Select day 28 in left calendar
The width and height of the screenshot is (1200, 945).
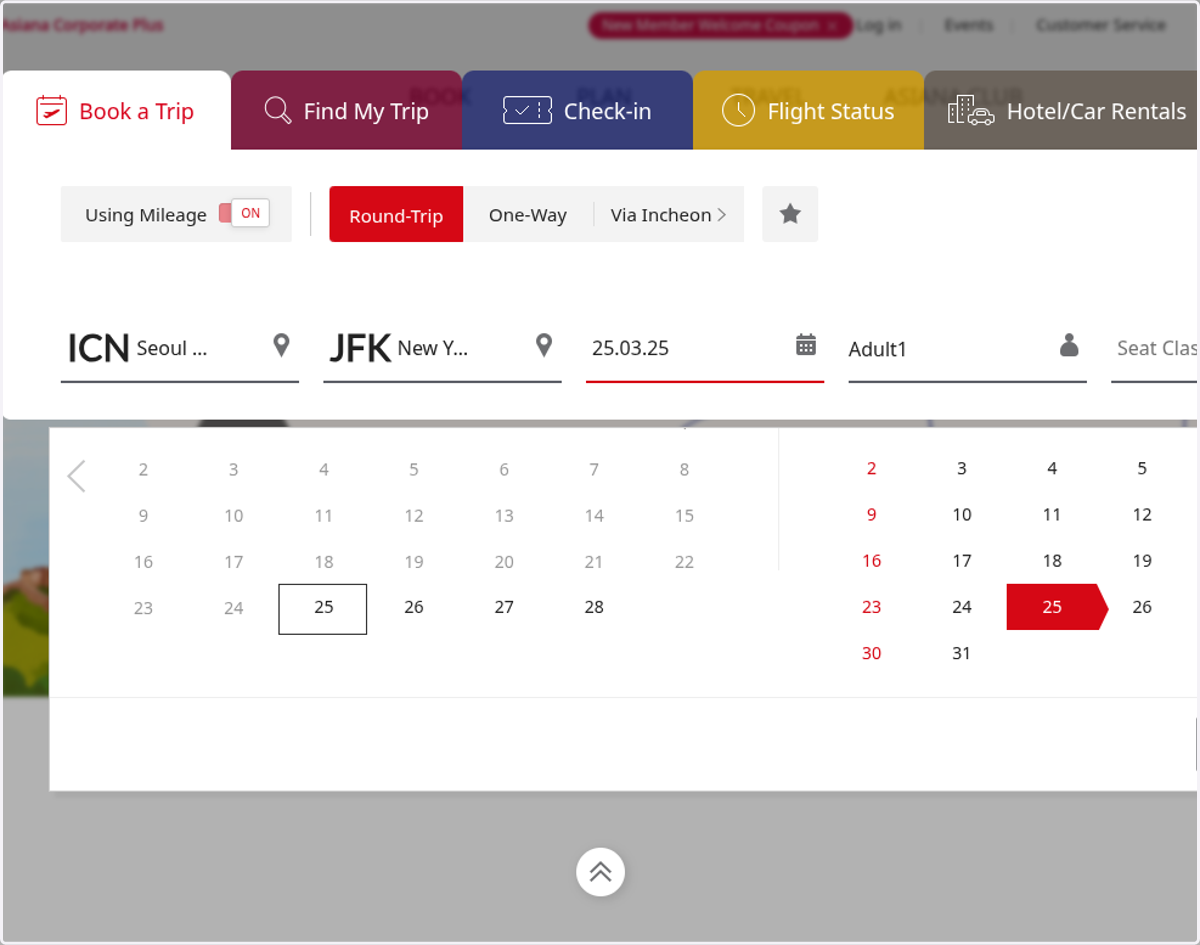point(594,607)
